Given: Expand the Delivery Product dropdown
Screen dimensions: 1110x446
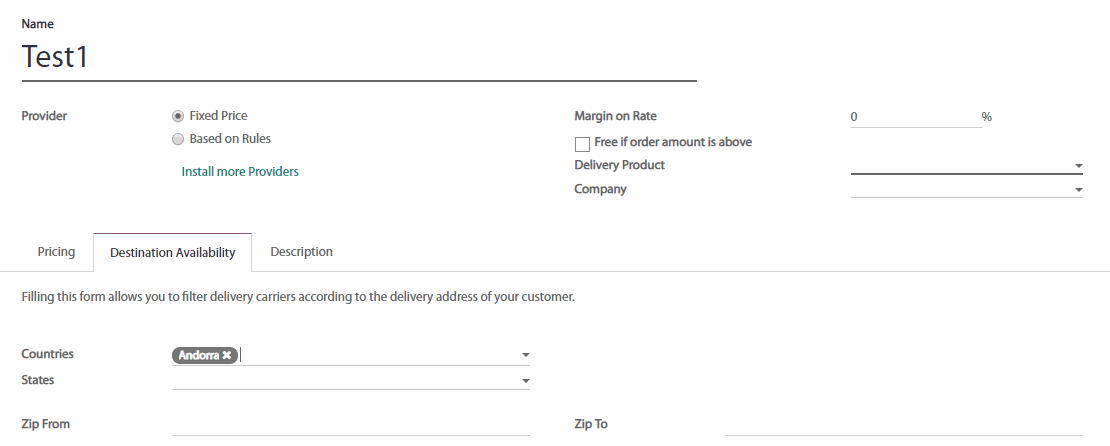Looking at the screenshot, I should 1079,166.
